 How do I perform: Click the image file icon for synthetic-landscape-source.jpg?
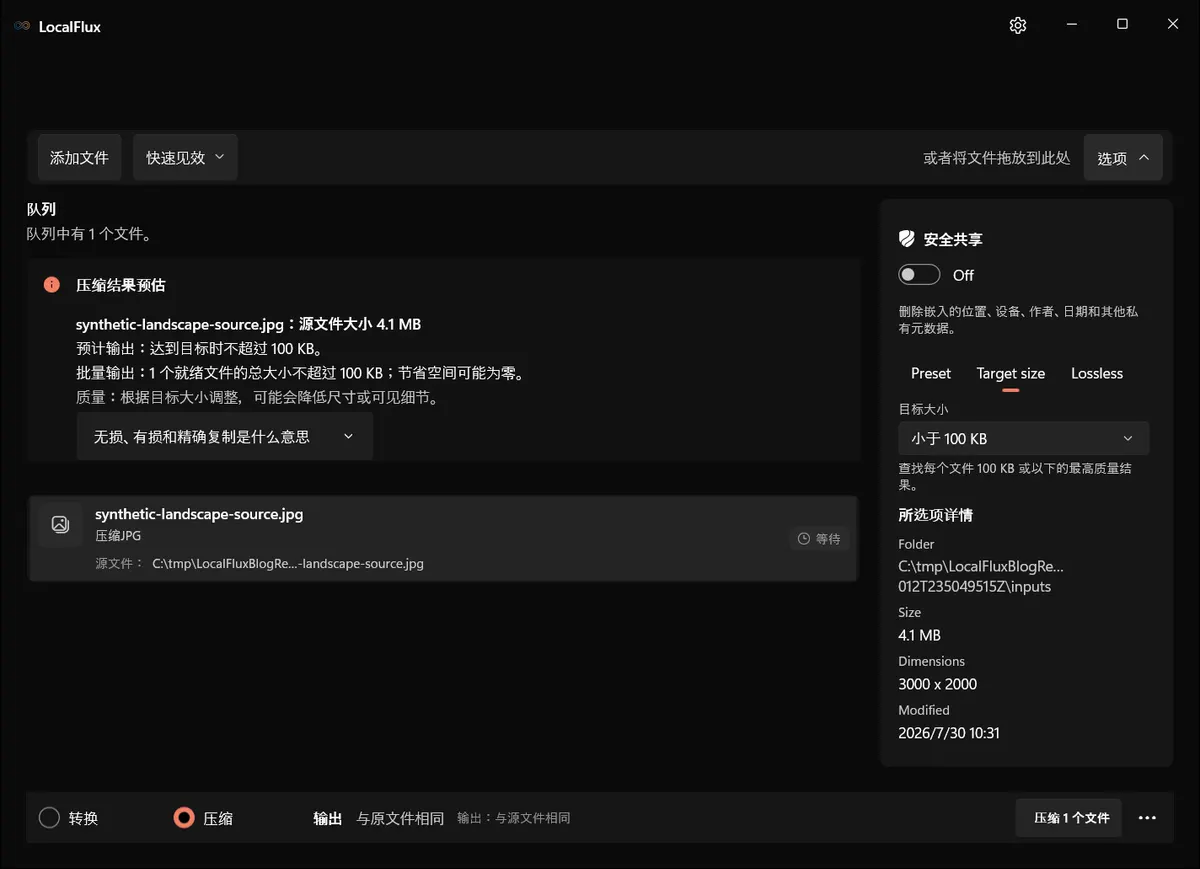[x=60, y=524]
